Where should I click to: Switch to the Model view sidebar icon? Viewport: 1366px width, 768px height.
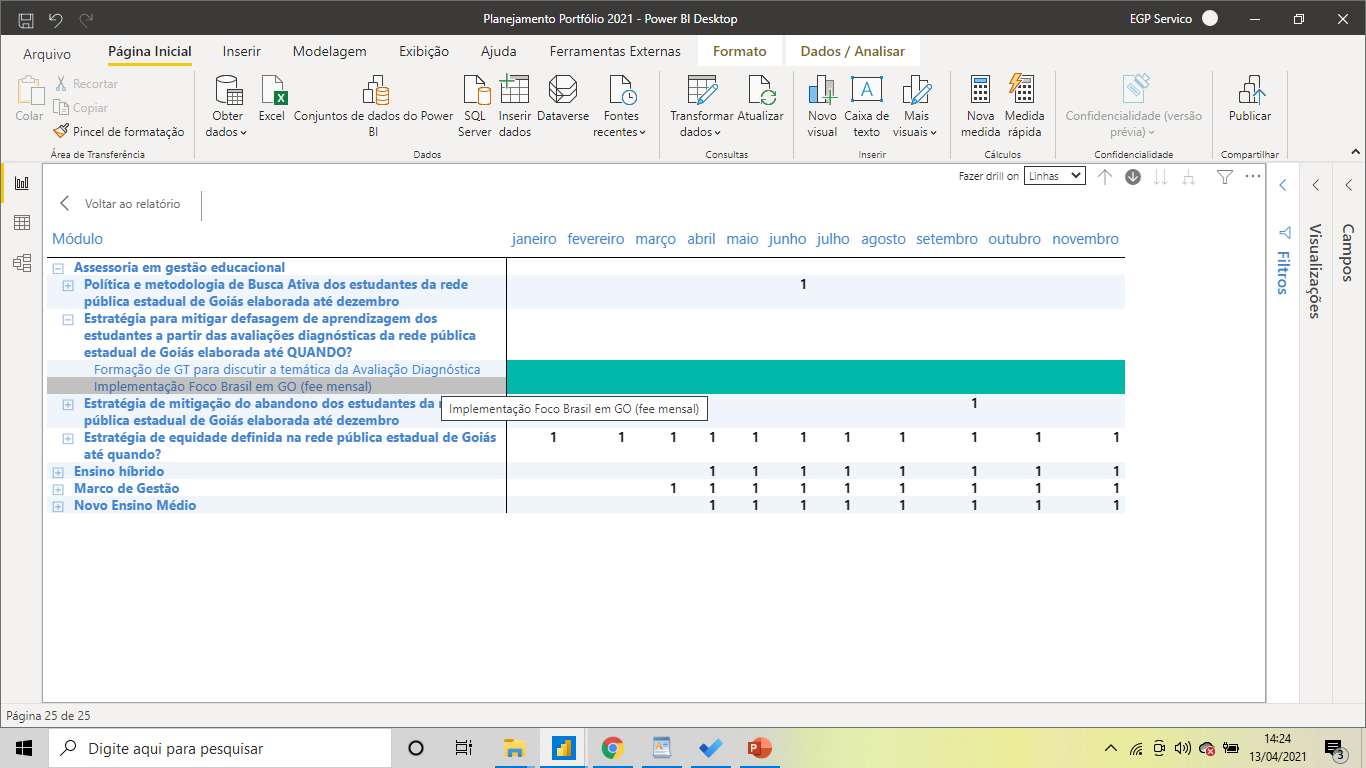tap(21, 263)
